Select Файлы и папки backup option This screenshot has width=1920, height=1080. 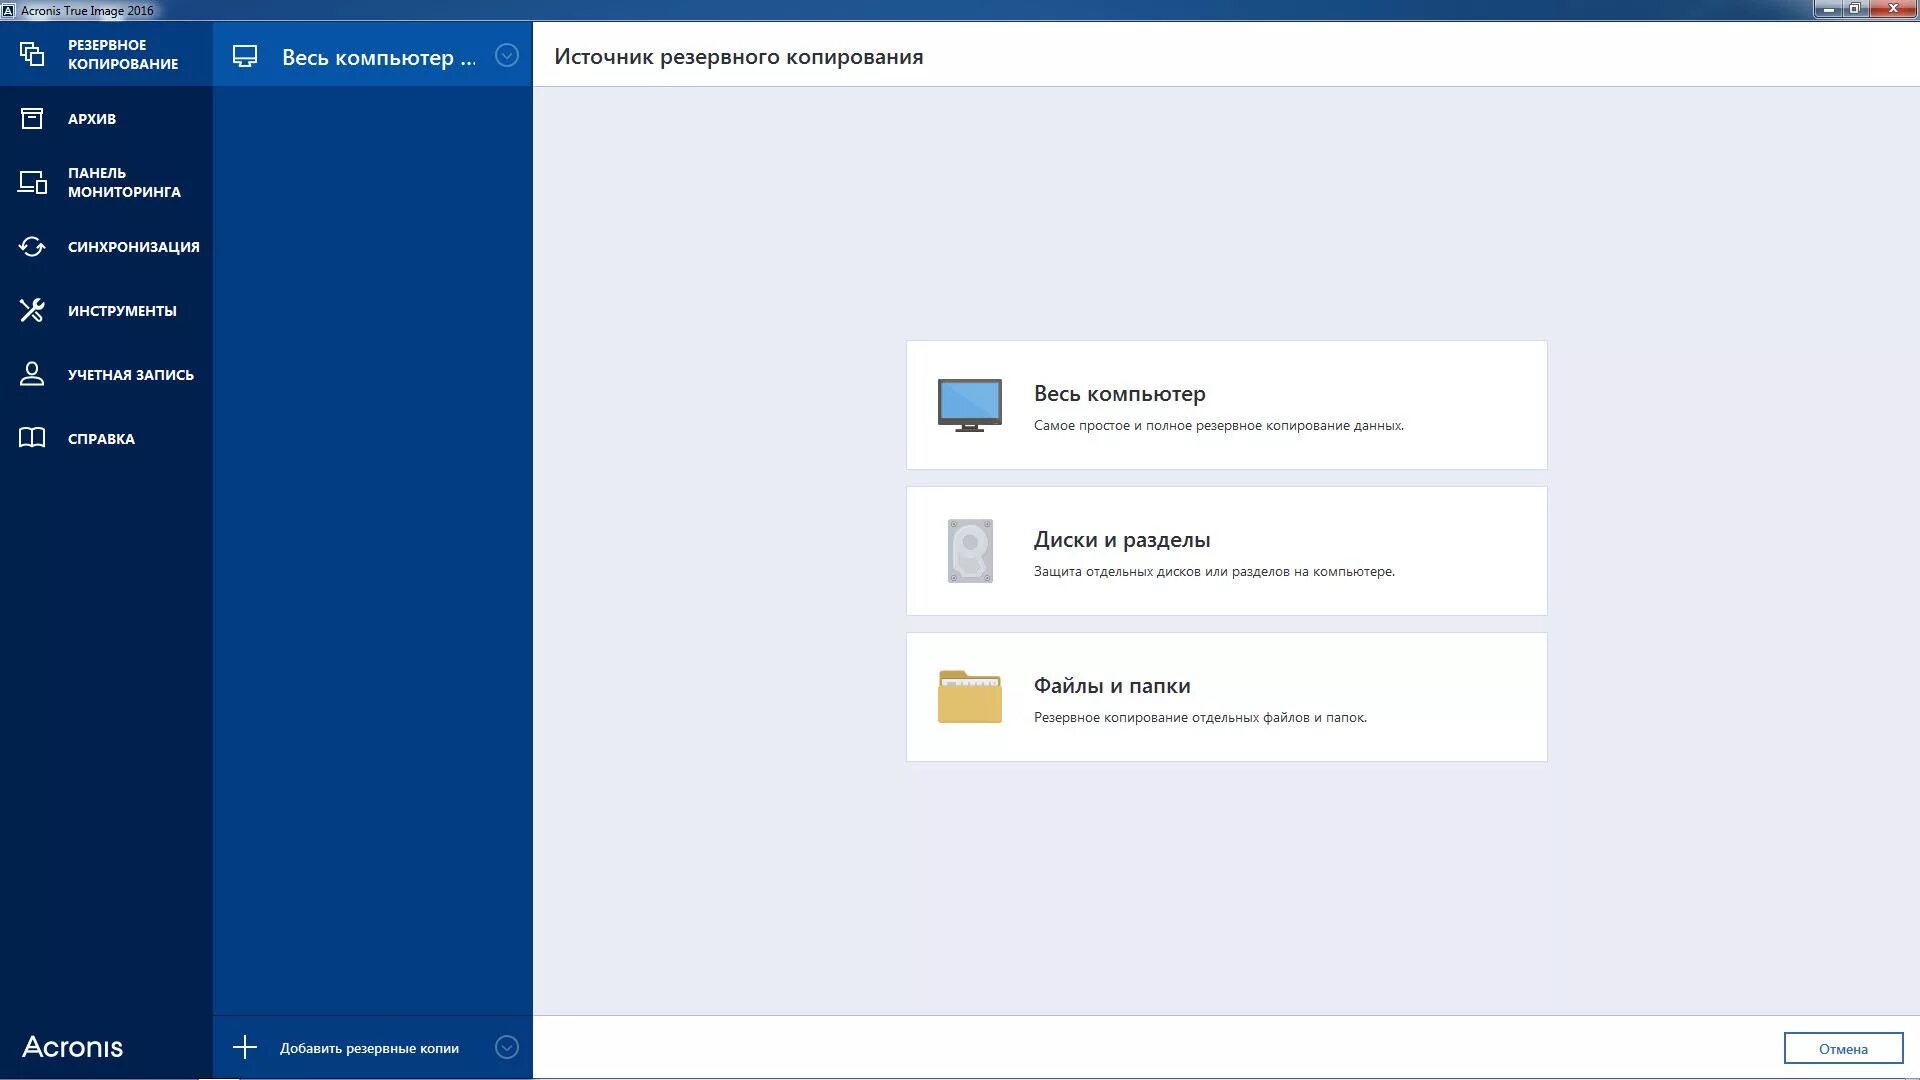point(1225,697)
